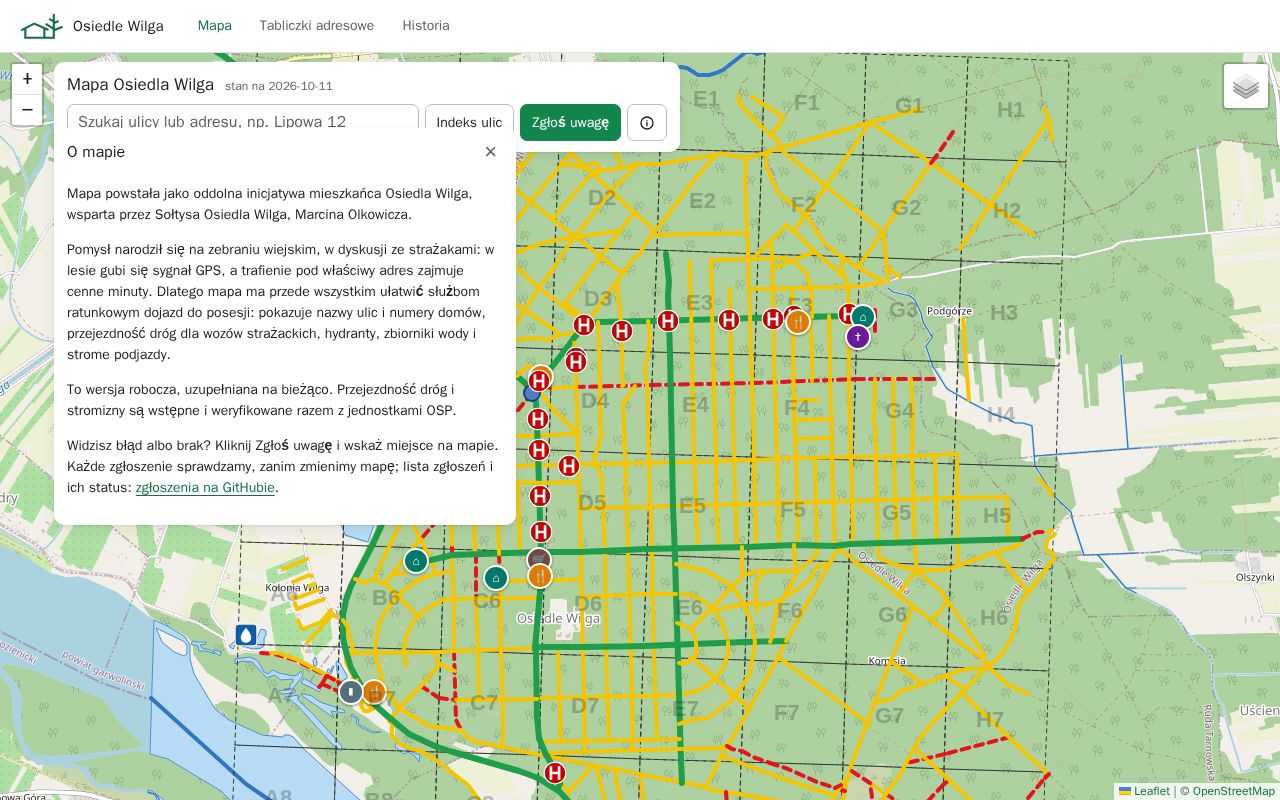Select the teal house marker near Podgórze
The width and height of the screenshot is (1280, 800).
pos(863,317)
